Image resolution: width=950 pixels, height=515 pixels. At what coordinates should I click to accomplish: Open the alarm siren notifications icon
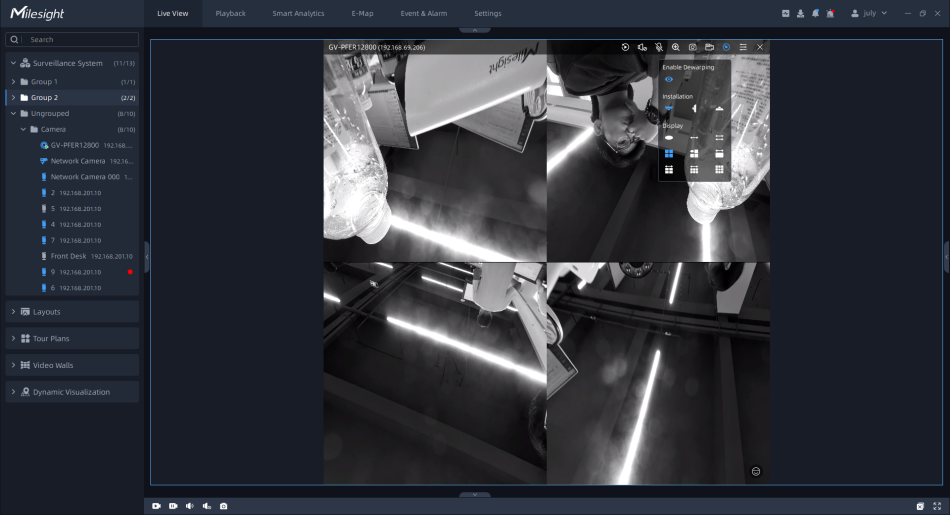tap(831, 13)
